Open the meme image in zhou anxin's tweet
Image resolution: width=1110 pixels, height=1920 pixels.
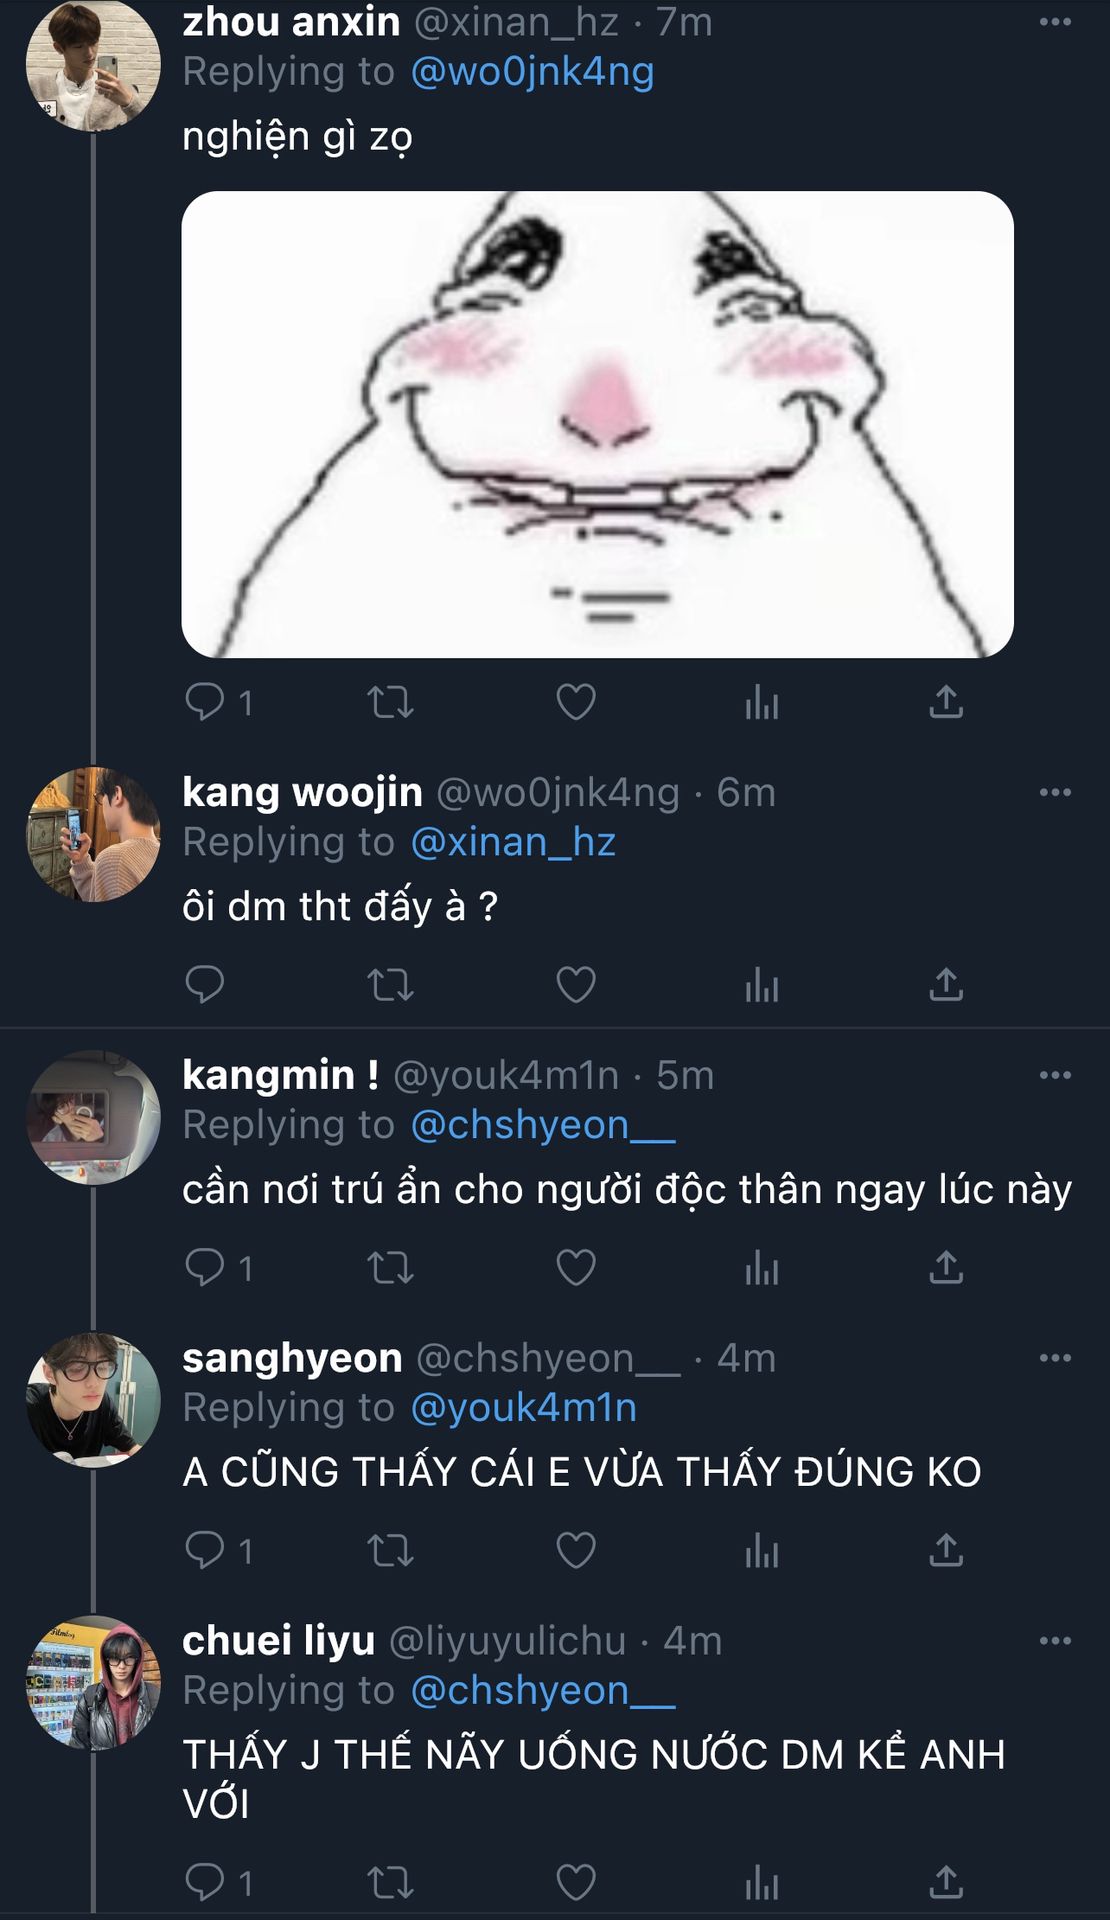coord(597,424)
